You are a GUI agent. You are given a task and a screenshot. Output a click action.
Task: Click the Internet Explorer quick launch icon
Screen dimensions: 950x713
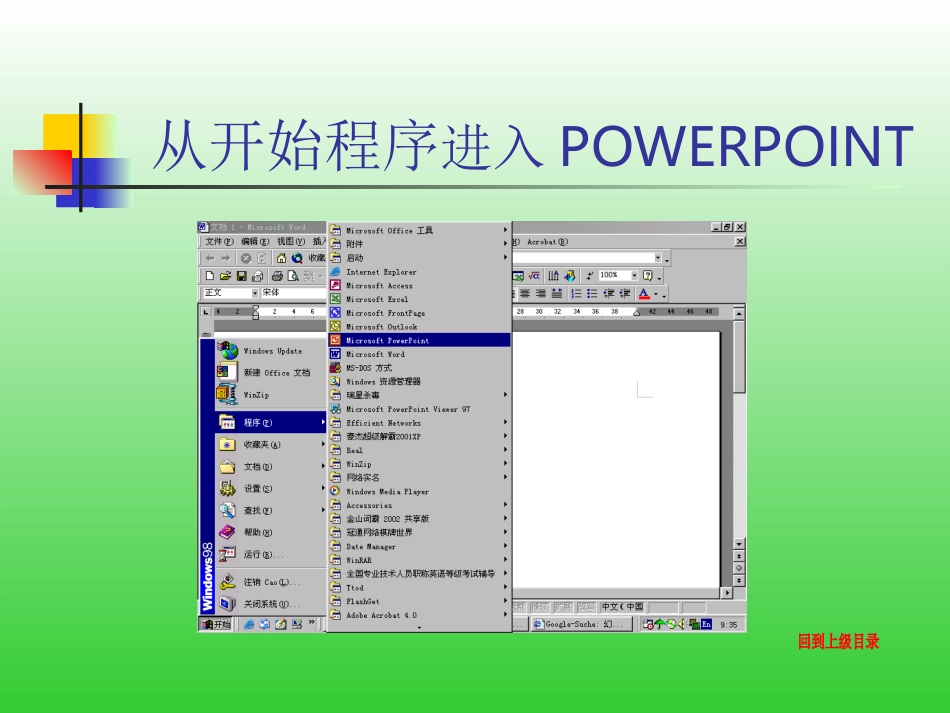(248, 624)
